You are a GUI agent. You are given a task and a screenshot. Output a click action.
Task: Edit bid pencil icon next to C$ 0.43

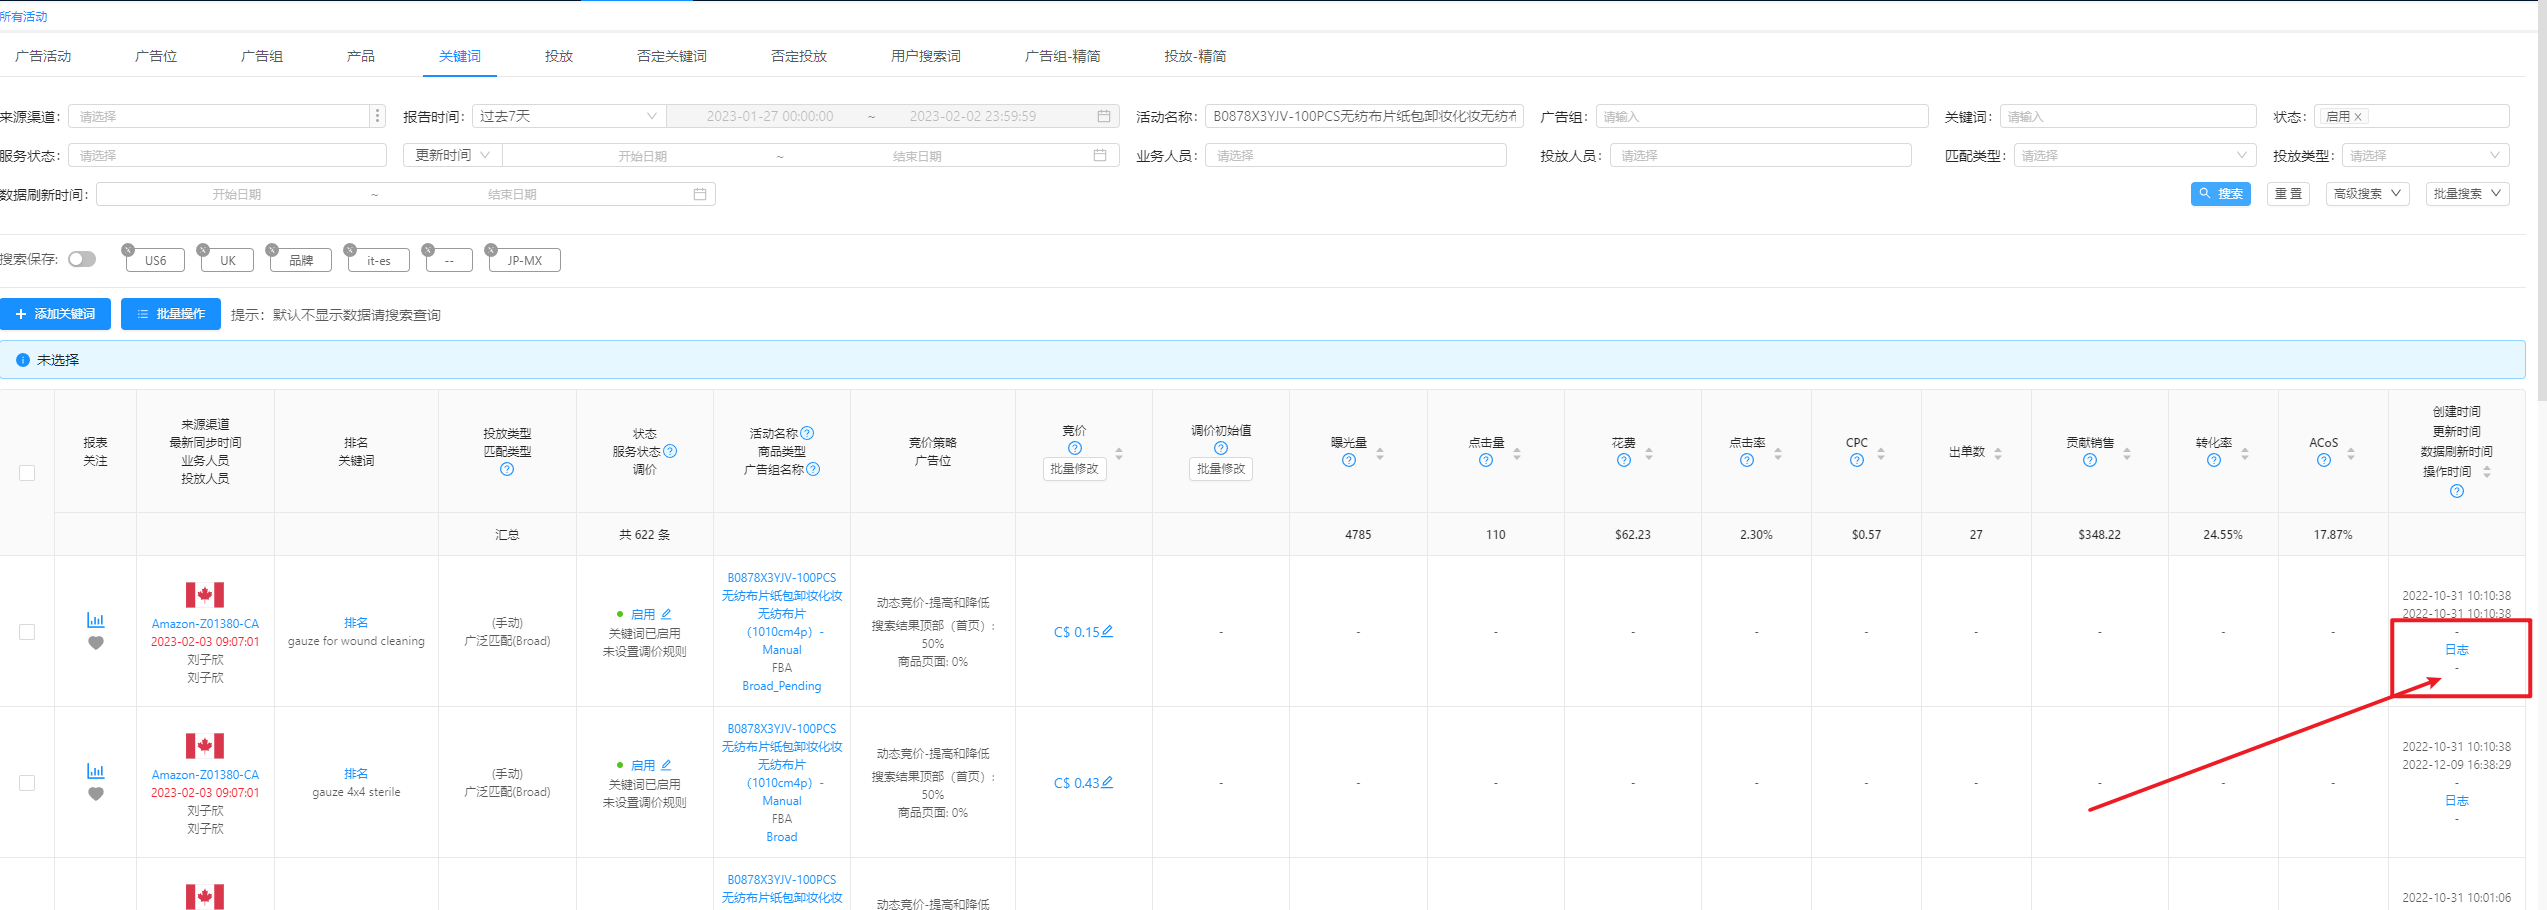pyautogui.click(x=1107, y=782)
